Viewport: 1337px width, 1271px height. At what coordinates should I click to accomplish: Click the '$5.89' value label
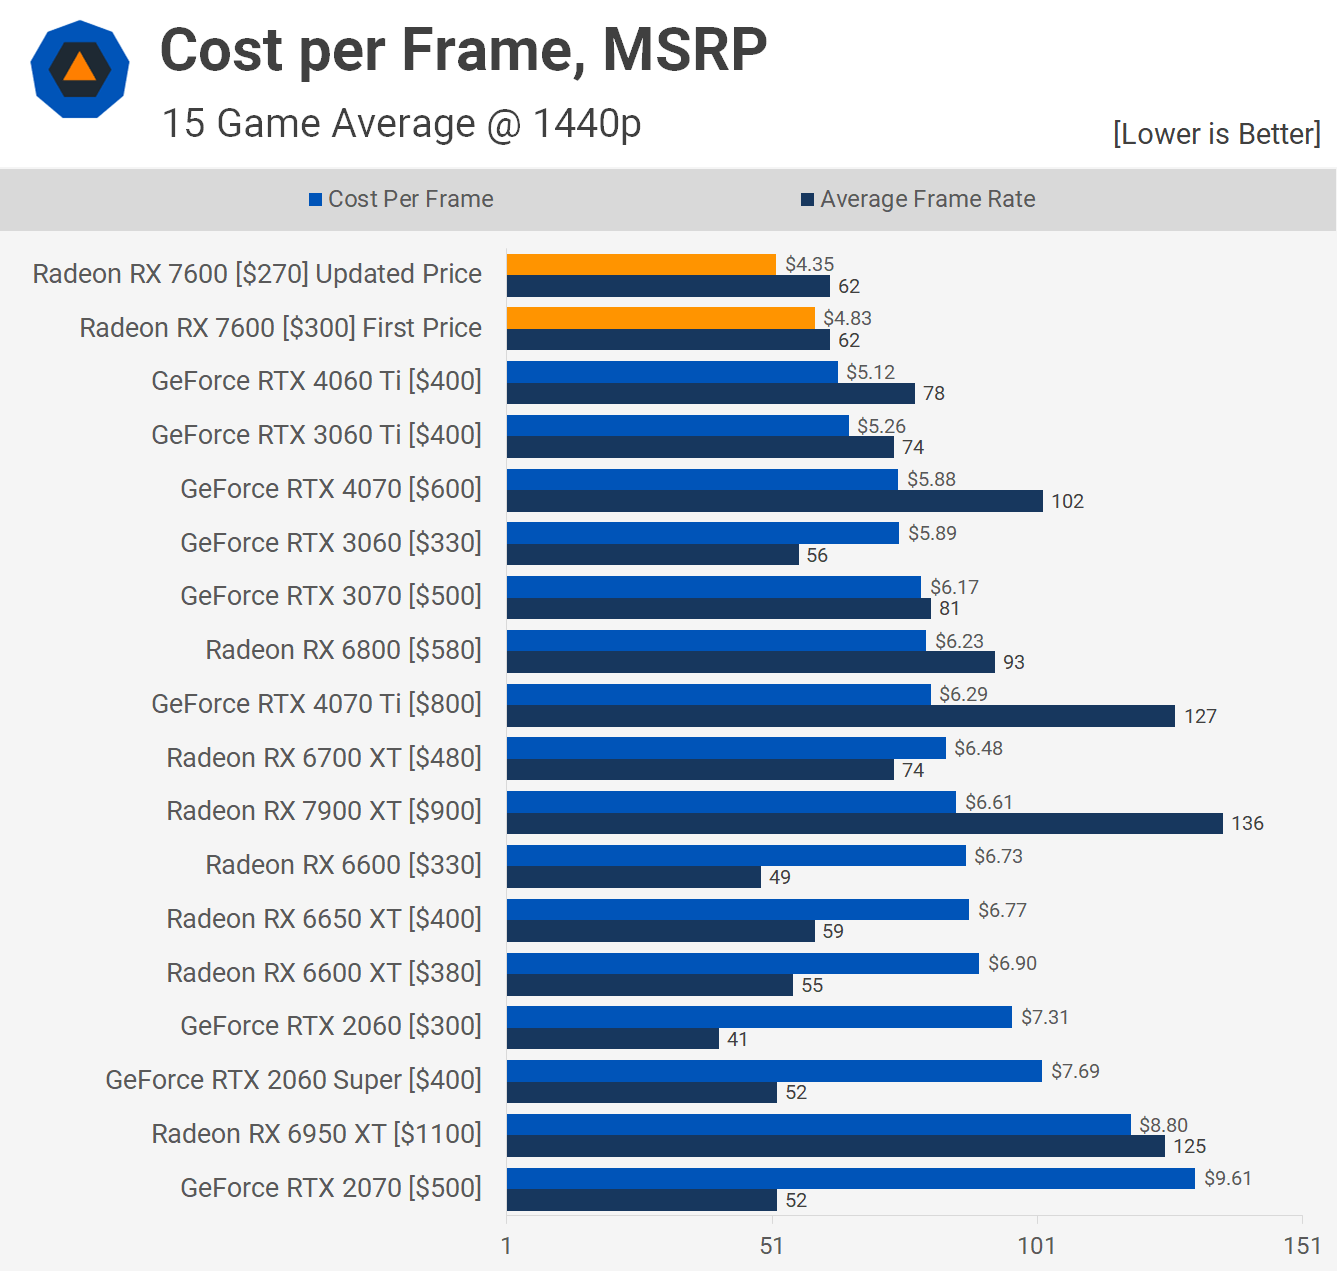tap(932, 533)
